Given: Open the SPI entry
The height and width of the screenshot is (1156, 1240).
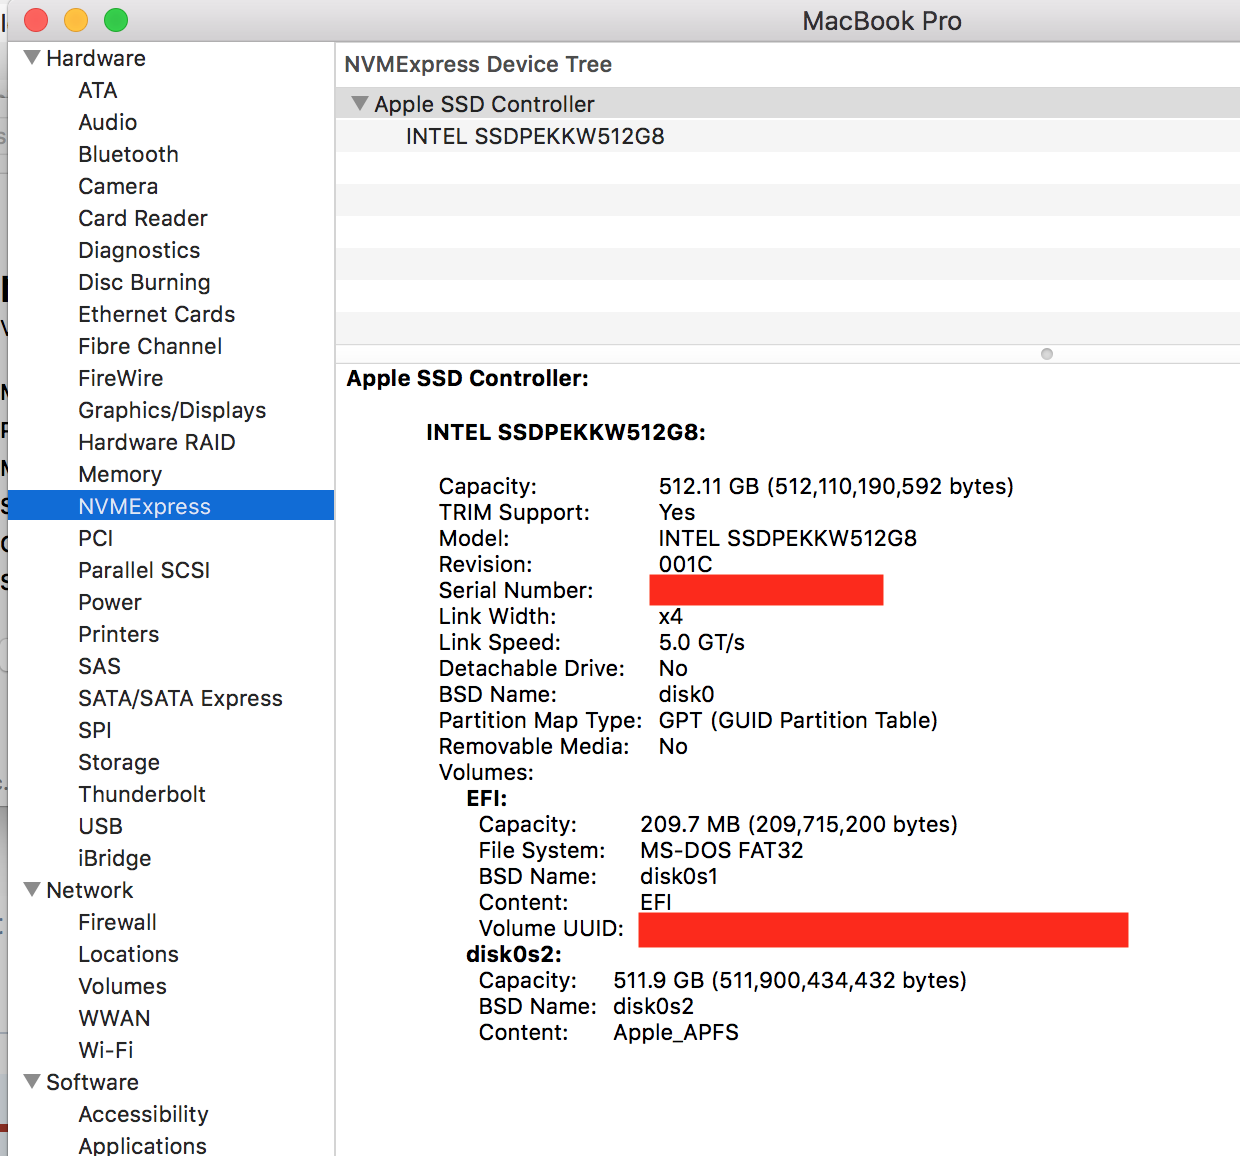Looking at the screenshot, I should (x=95, y=730).
